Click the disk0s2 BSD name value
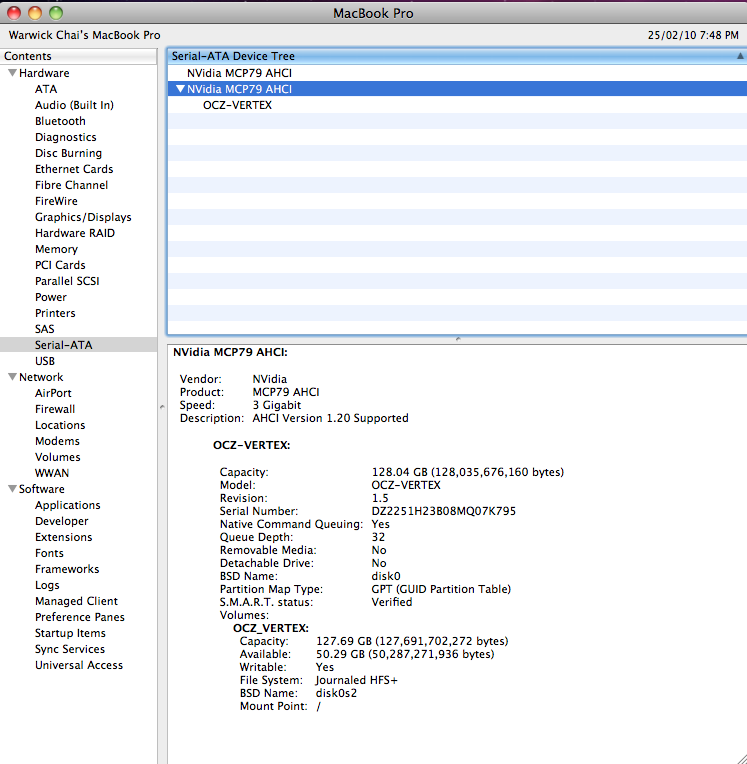Viewport: 747px width, 764px height. point(336,693)
